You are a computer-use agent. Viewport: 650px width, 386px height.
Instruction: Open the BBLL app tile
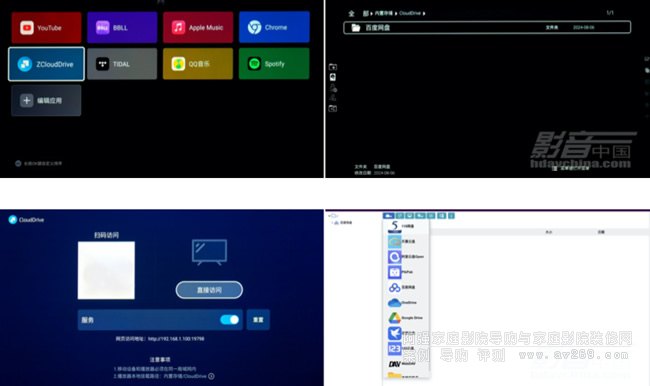[122, 27]
